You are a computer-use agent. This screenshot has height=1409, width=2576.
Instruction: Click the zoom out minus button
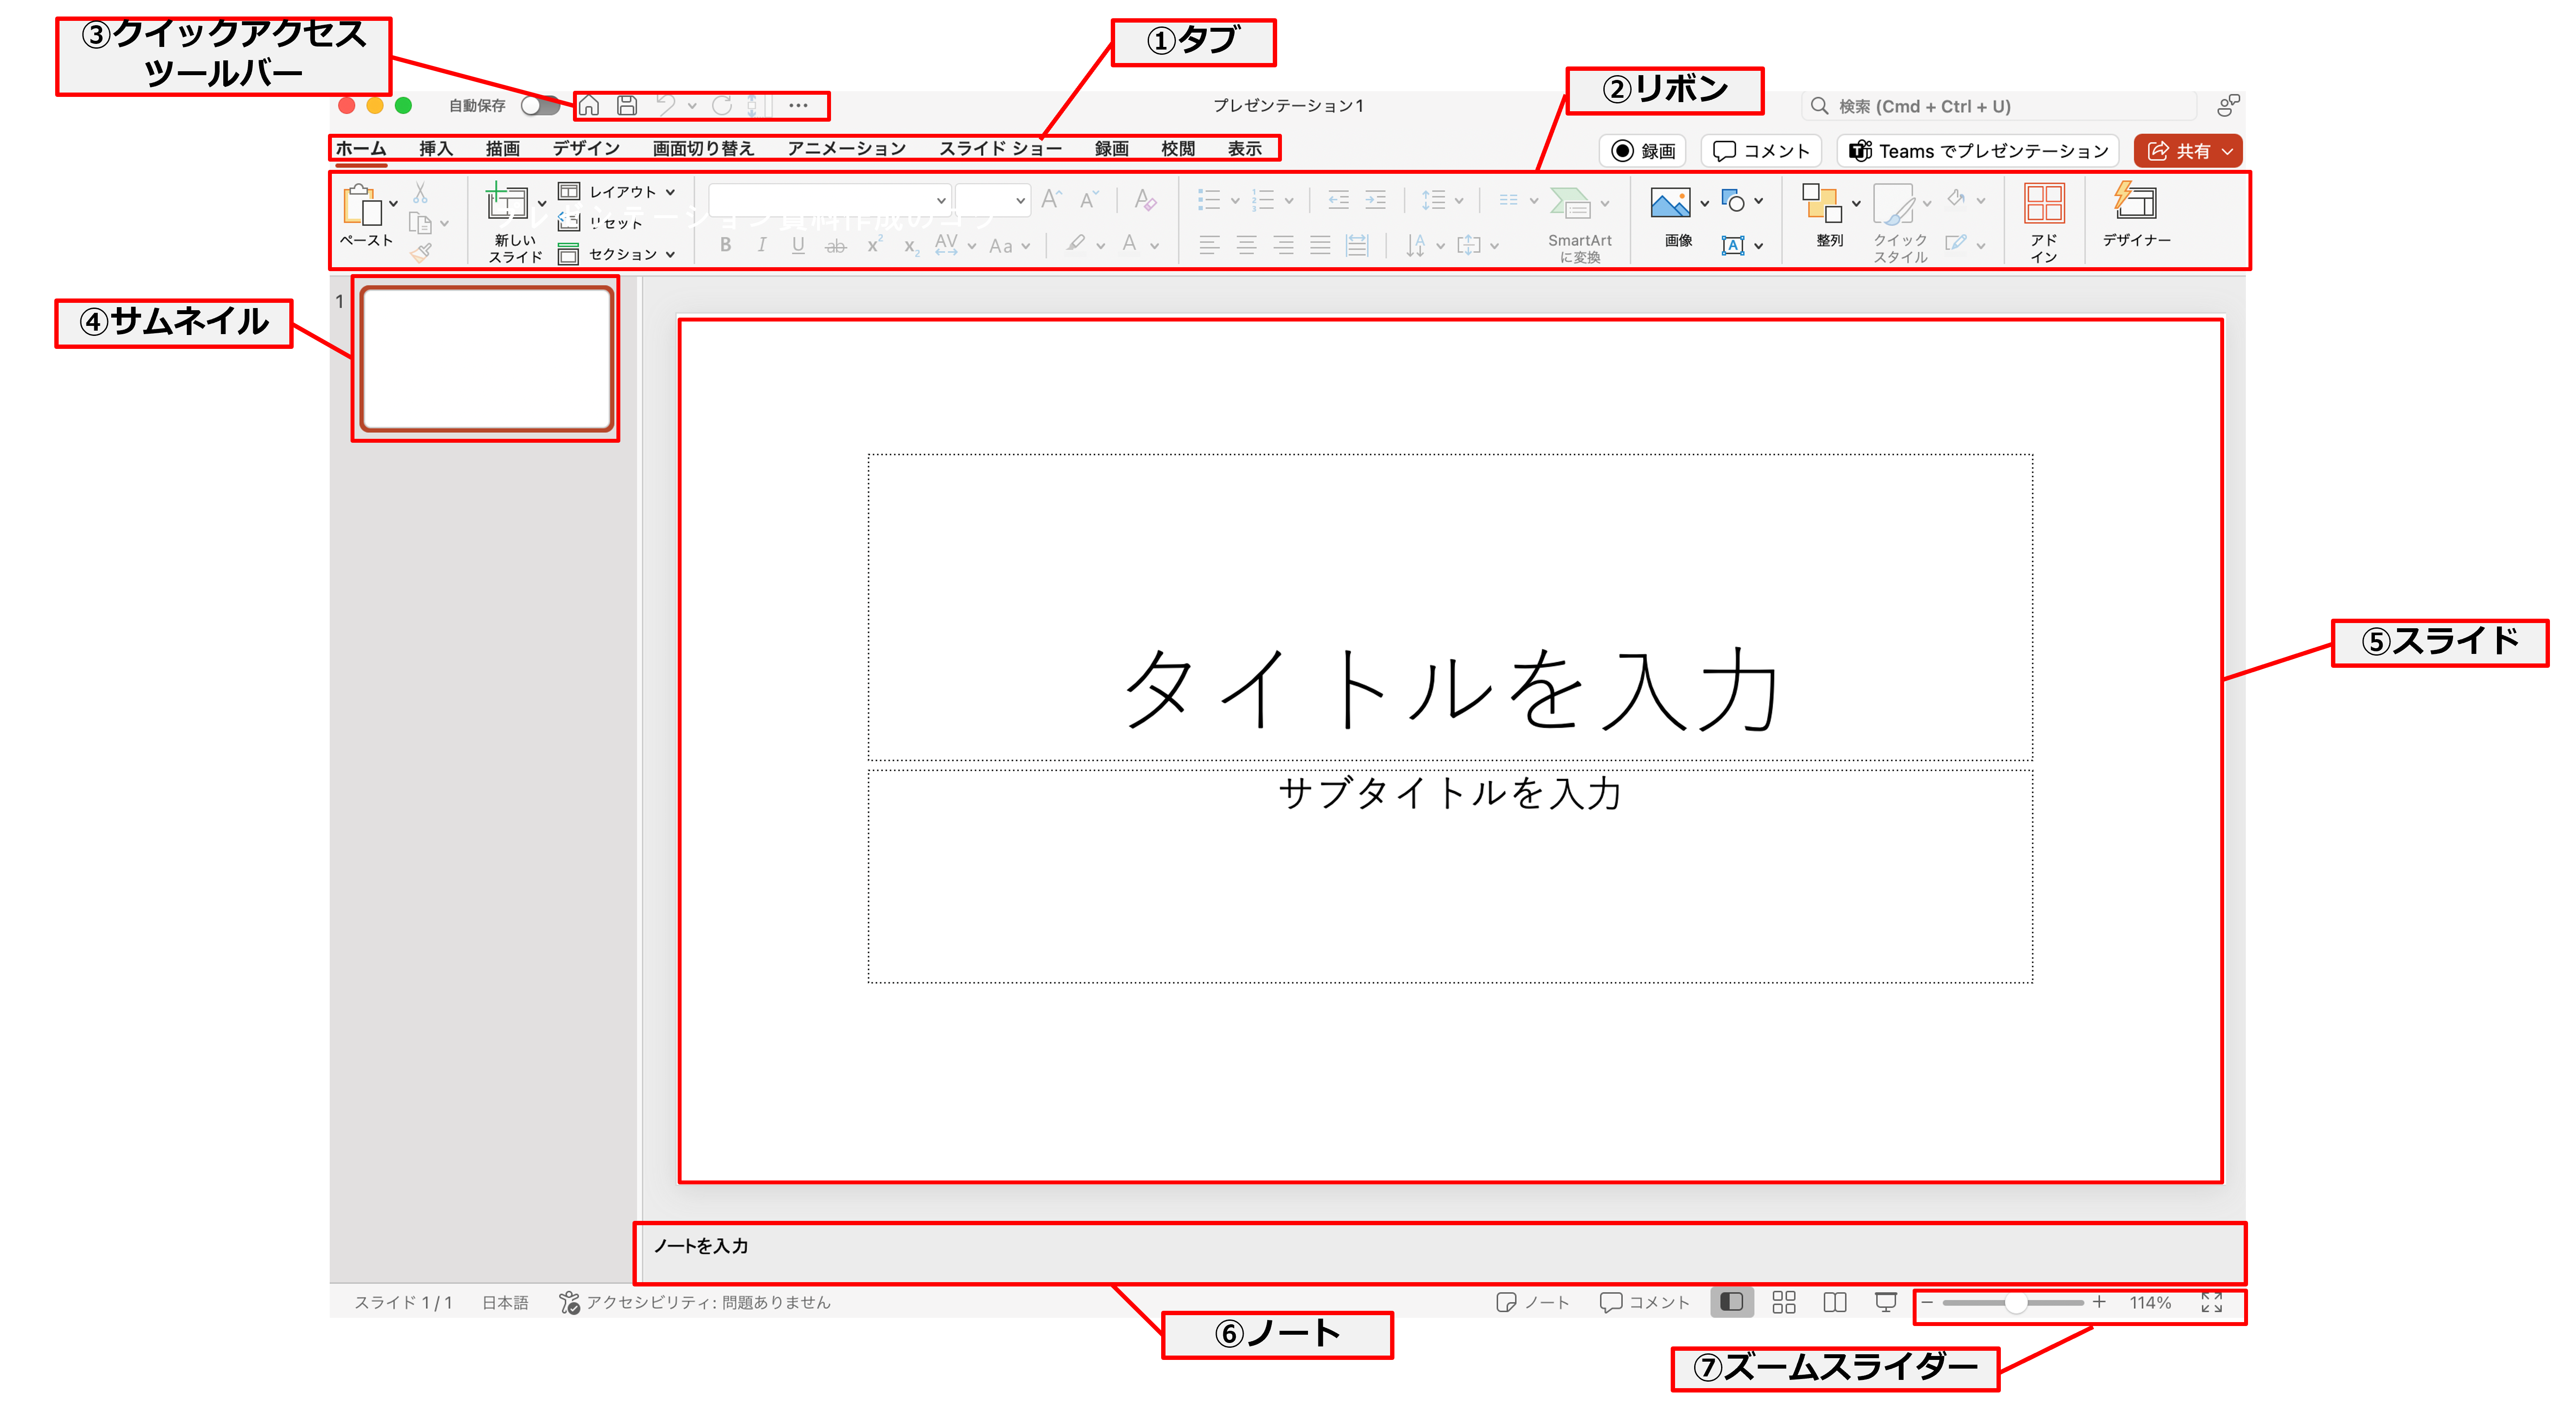1927,1302
